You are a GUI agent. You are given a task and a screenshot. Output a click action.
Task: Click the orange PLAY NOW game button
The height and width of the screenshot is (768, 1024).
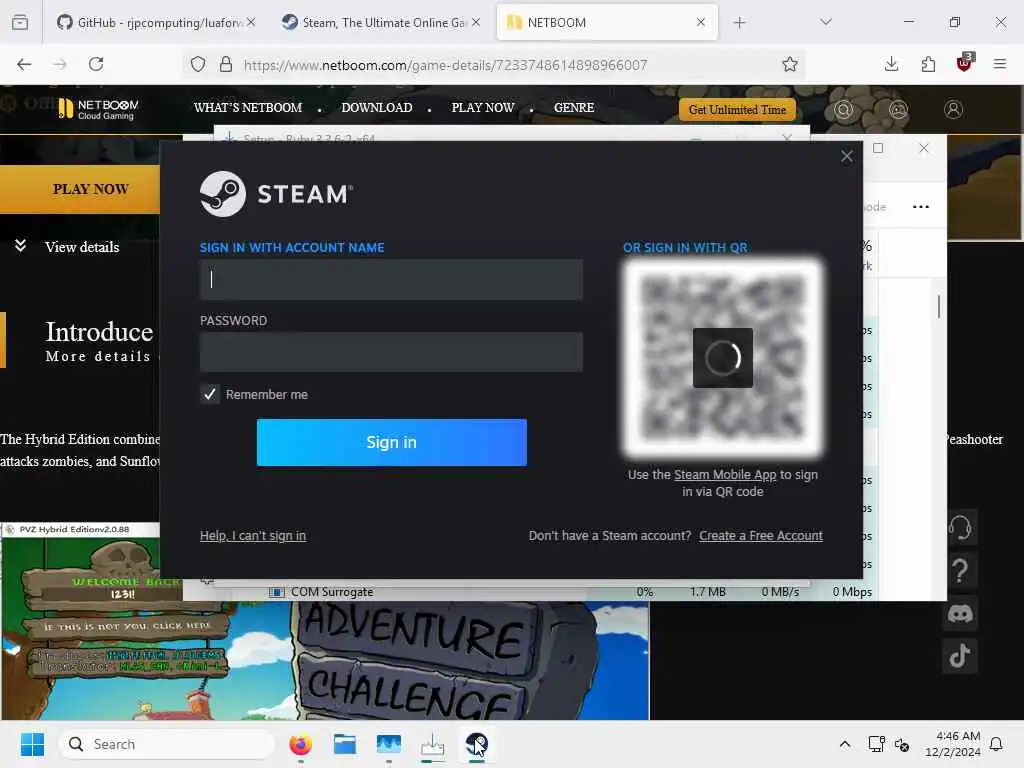(x=80, y=189)
